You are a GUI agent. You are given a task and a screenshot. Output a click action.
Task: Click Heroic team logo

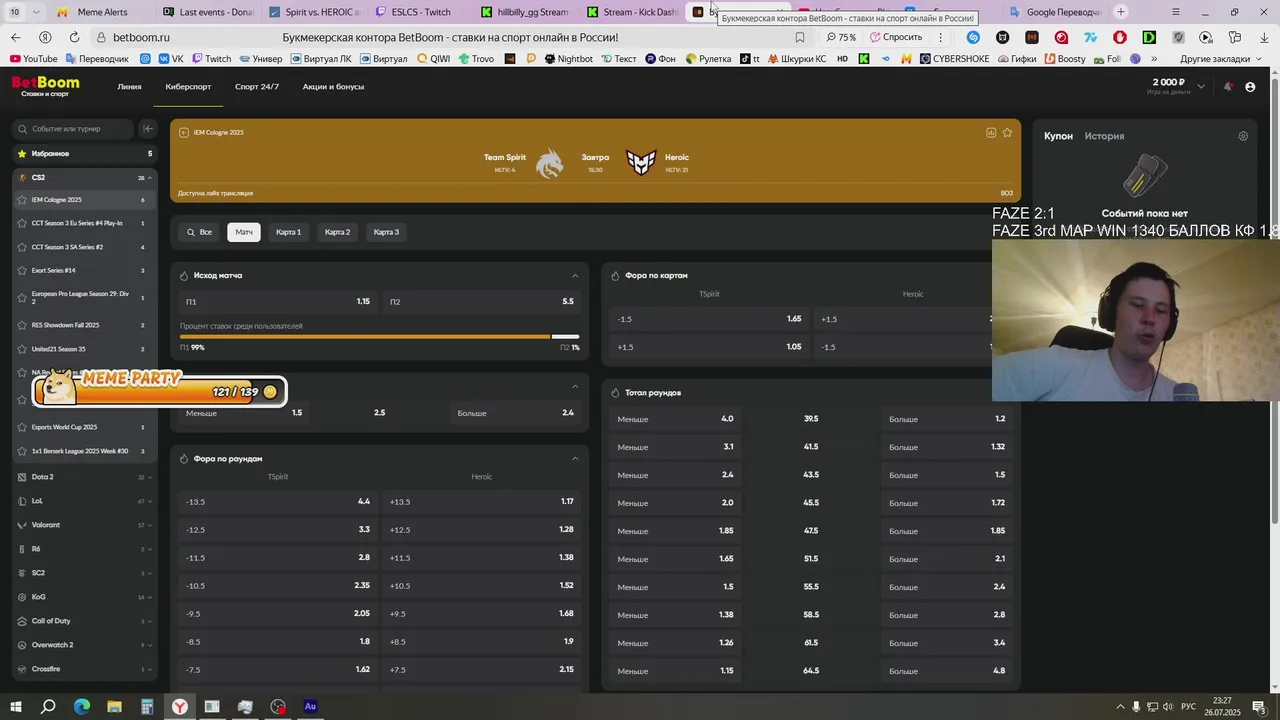641,162
